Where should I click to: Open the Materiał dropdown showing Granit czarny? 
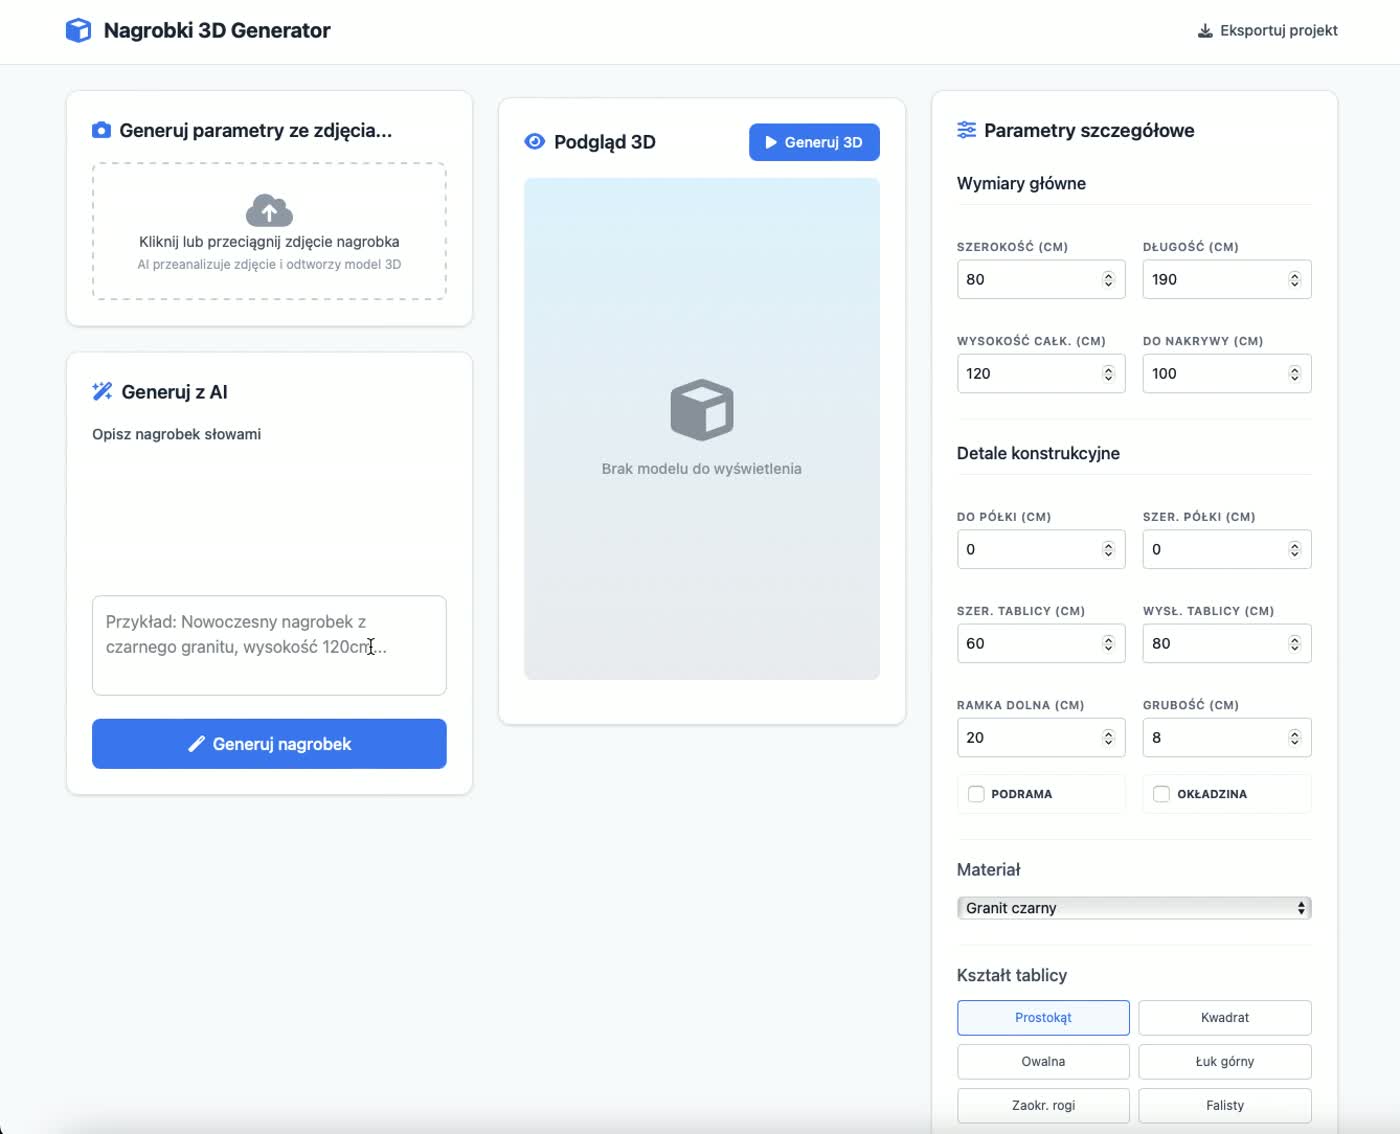[x=1134, y=908]
